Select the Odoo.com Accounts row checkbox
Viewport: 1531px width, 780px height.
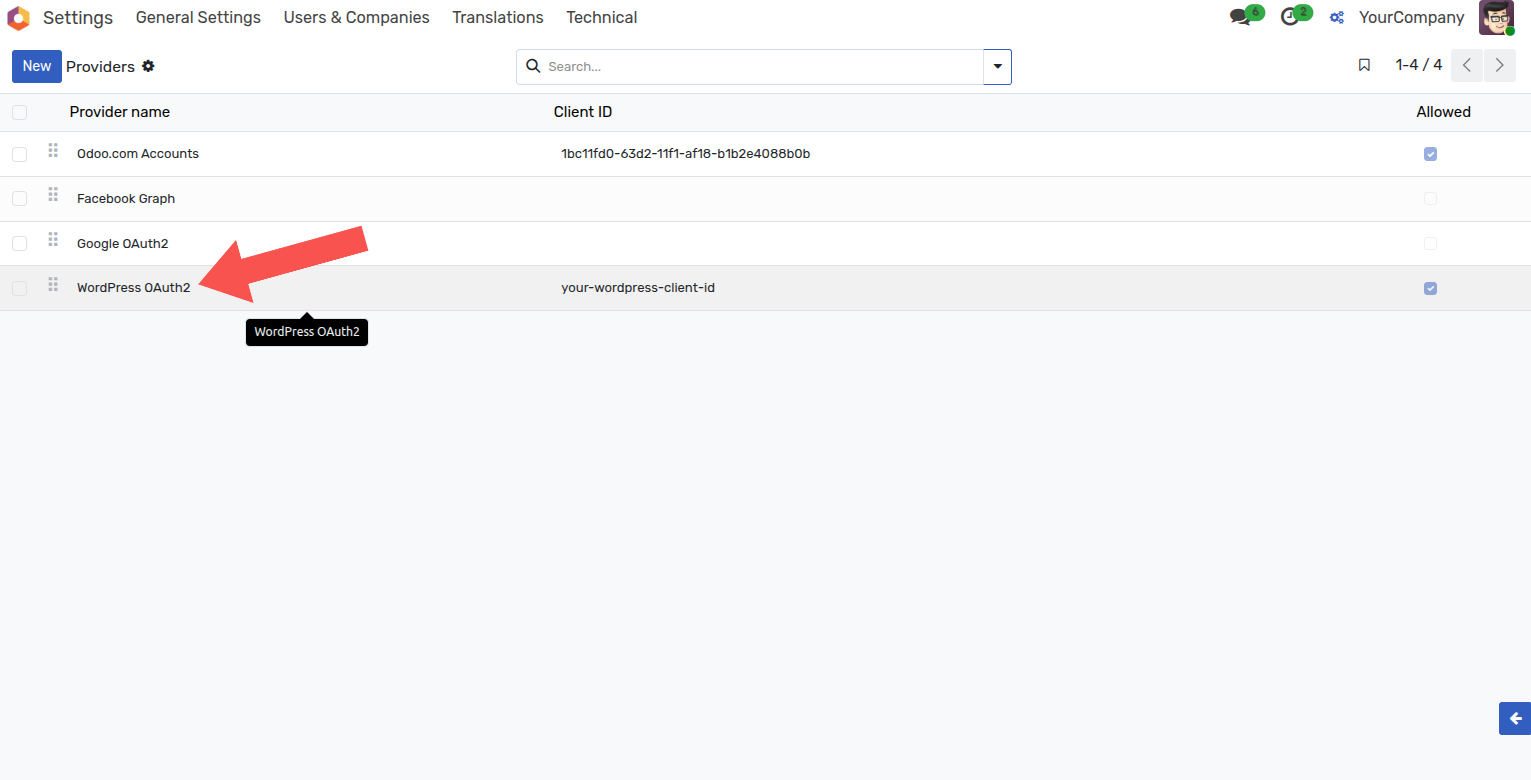click(20, 154)
